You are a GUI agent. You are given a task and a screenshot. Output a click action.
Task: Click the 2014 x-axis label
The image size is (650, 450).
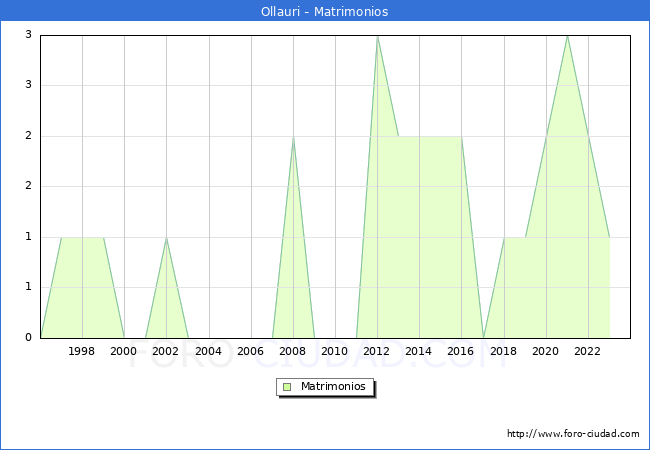[419, 351]
